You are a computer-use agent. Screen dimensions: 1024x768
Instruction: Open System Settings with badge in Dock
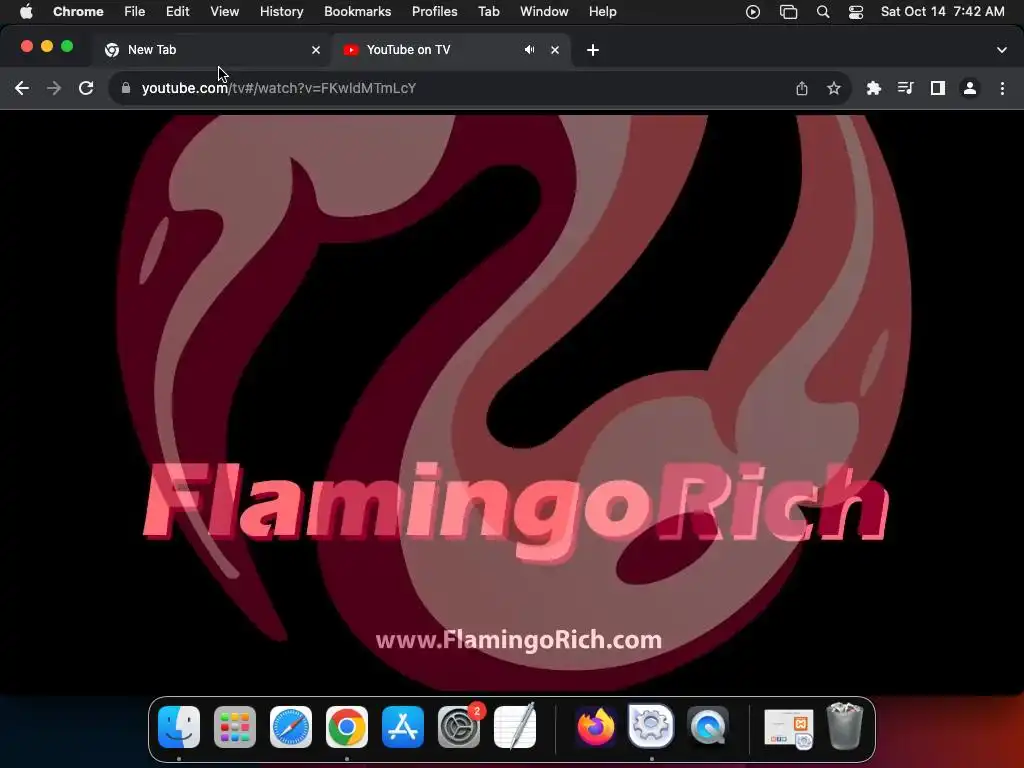459,727
